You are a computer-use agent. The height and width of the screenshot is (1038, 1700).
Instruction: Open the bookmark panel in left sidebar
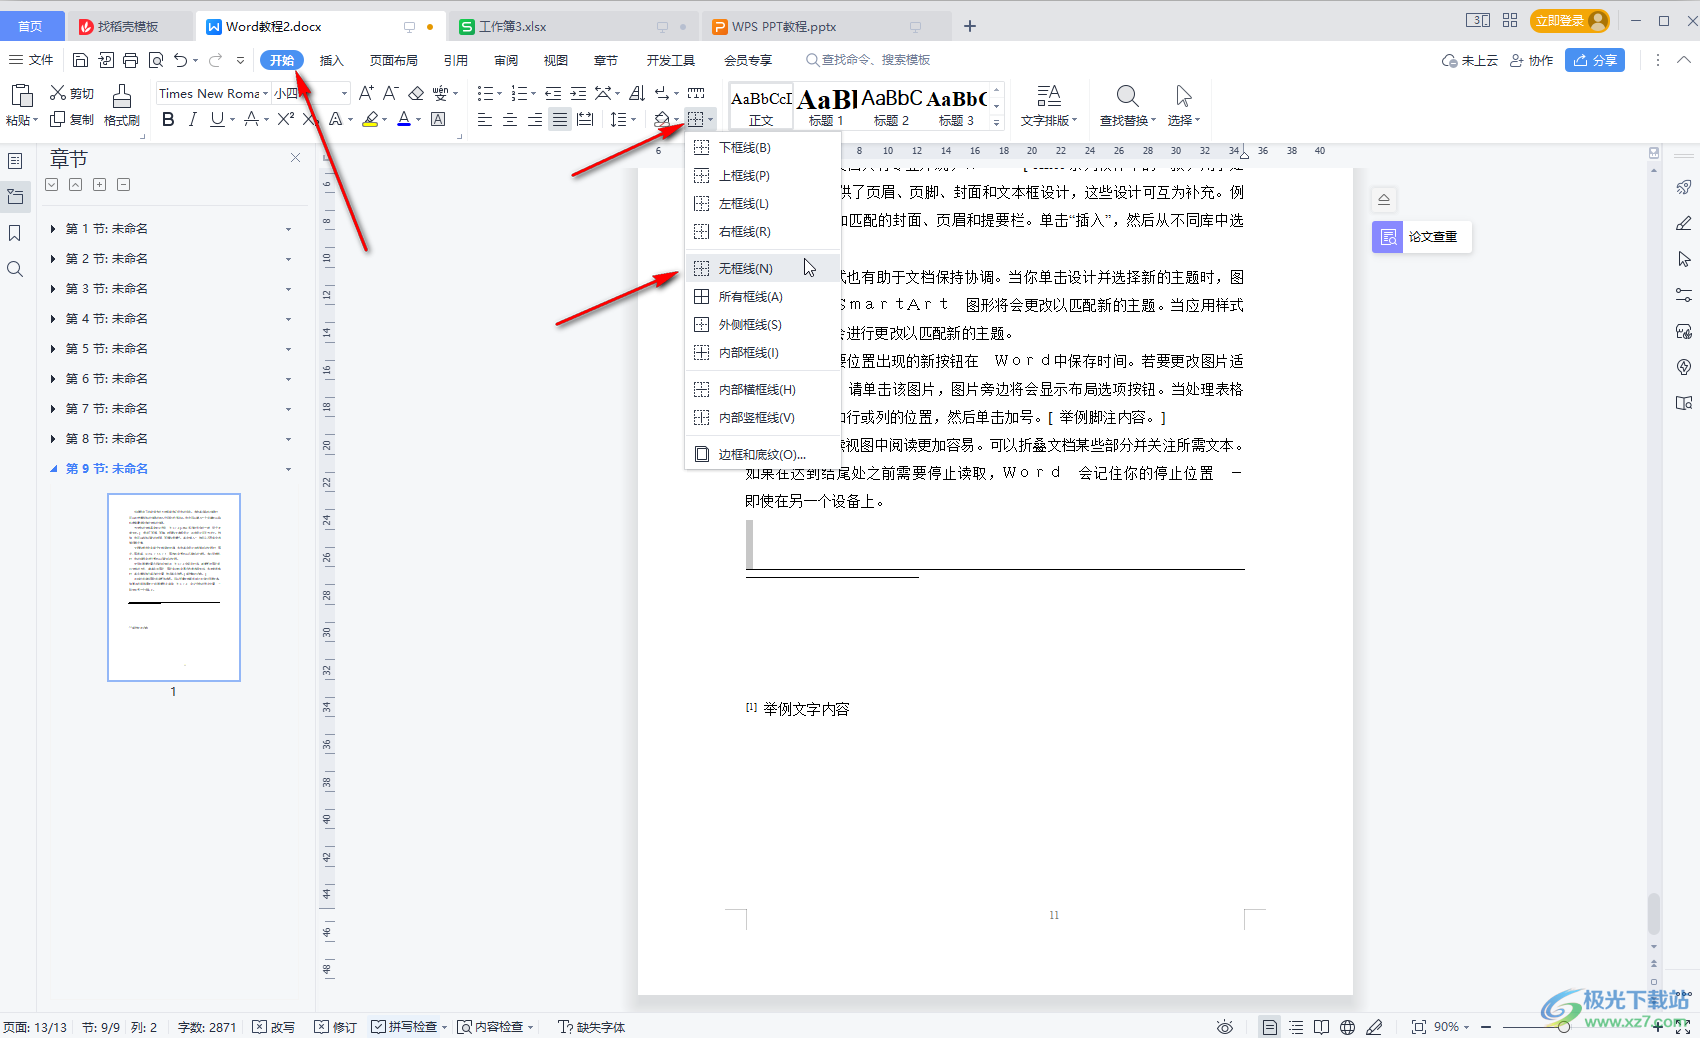tap(15, 233)
